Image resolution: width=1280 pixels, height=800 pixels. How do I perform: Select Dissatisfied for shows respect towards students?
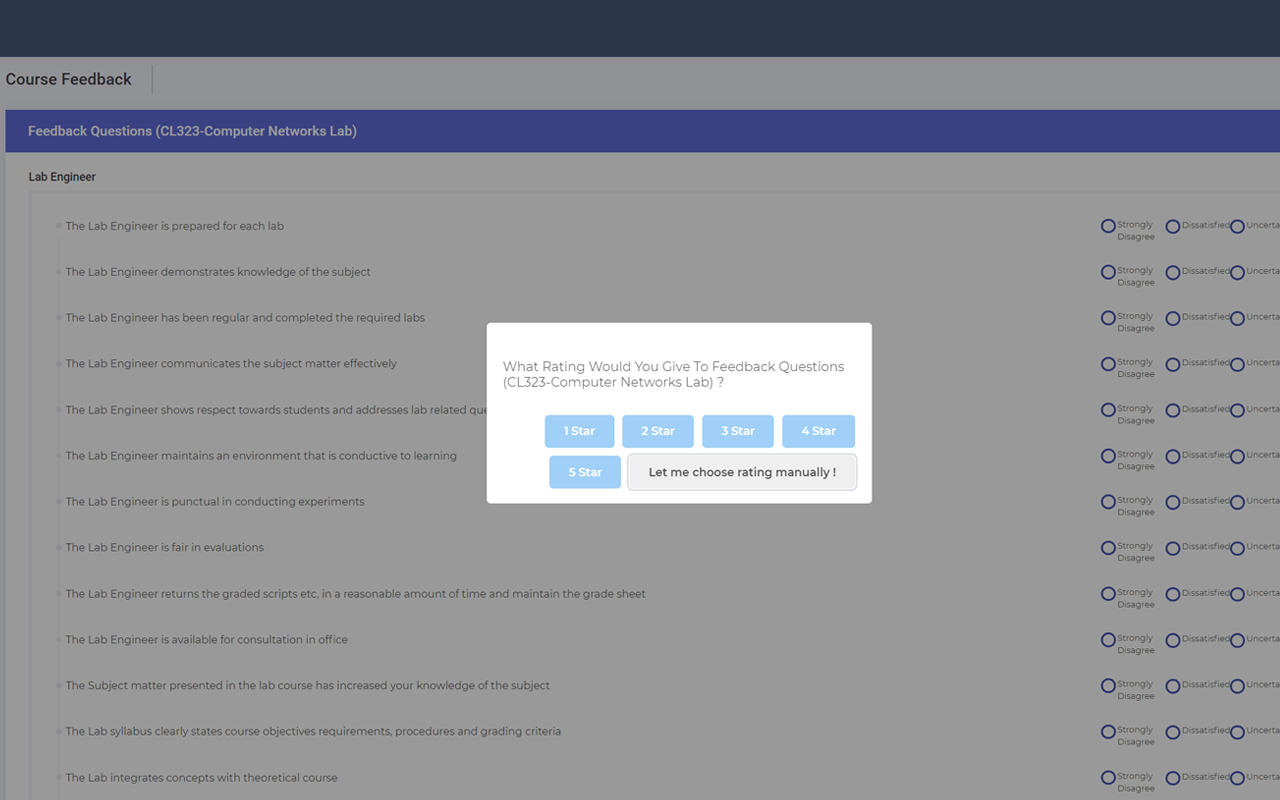click(x=1173, y=410)
